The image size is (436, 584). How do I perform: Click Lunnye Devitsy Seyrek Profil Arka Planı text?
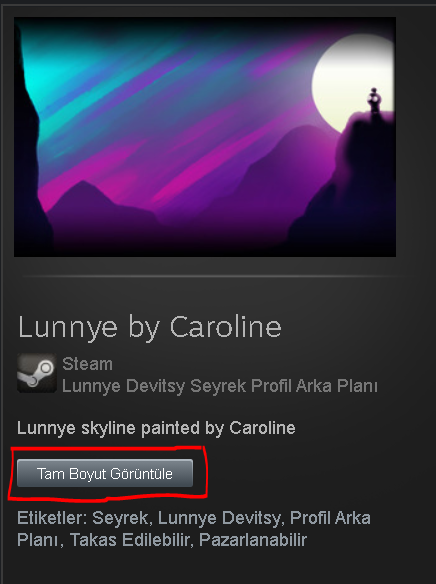(220, 386)
